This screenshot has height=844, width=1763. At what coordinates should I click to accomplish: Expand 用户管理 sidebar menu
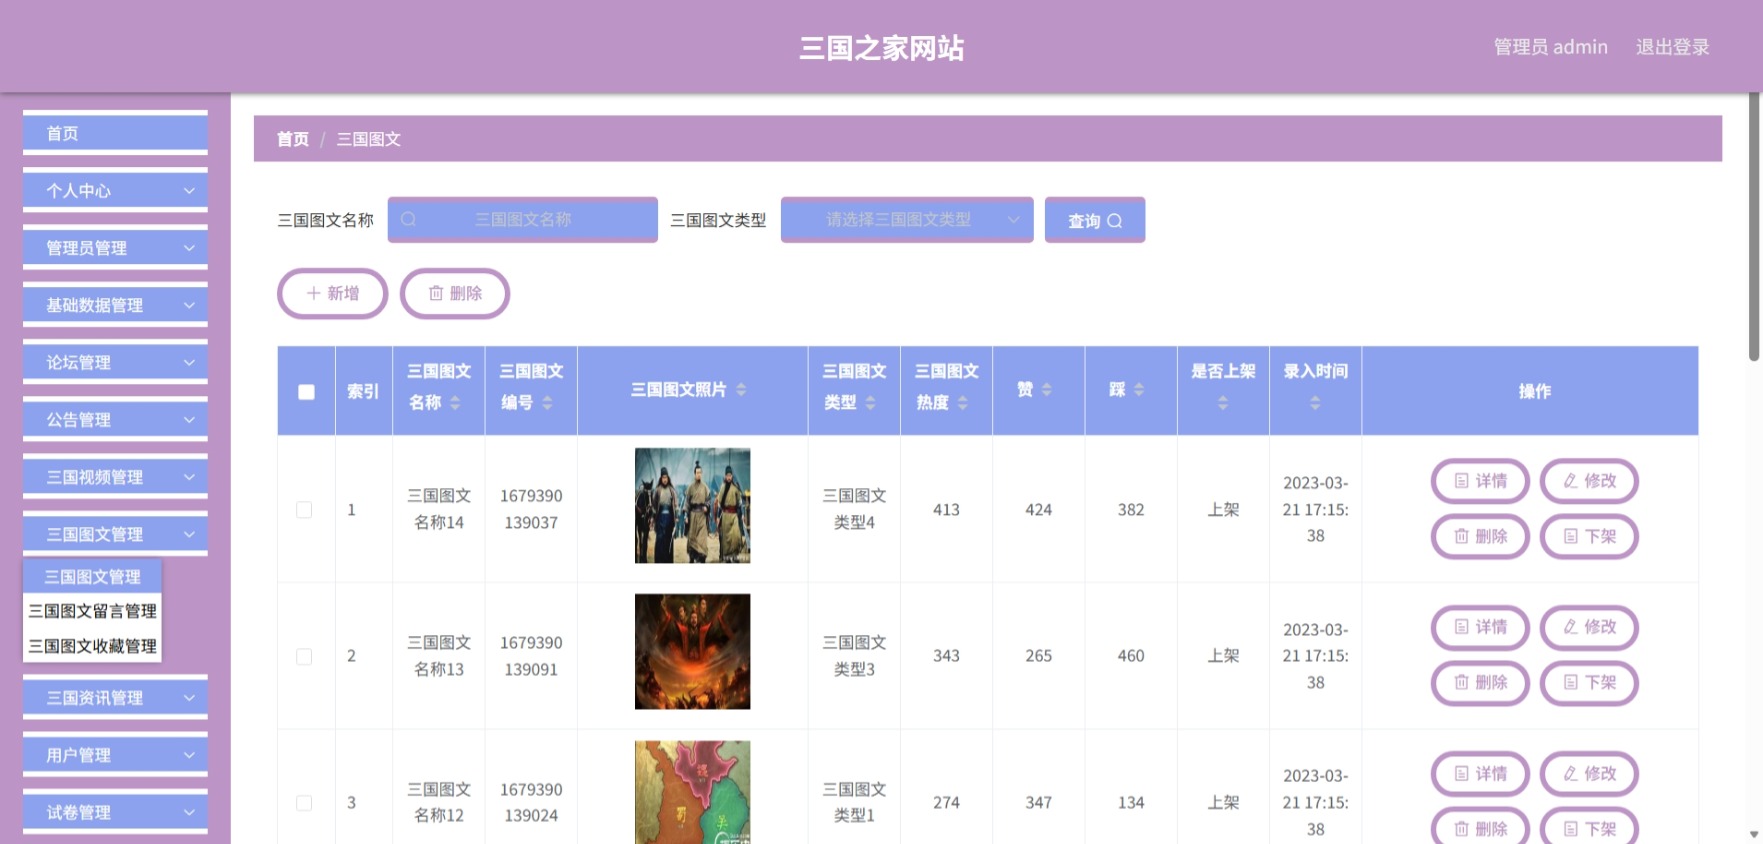coord(115,755)
